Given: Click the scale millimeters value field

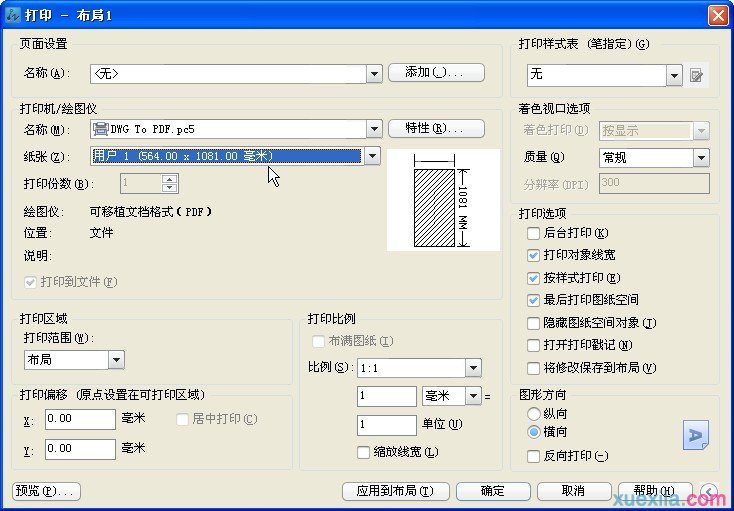Looking at the screenshot, I should coord(387,397).
